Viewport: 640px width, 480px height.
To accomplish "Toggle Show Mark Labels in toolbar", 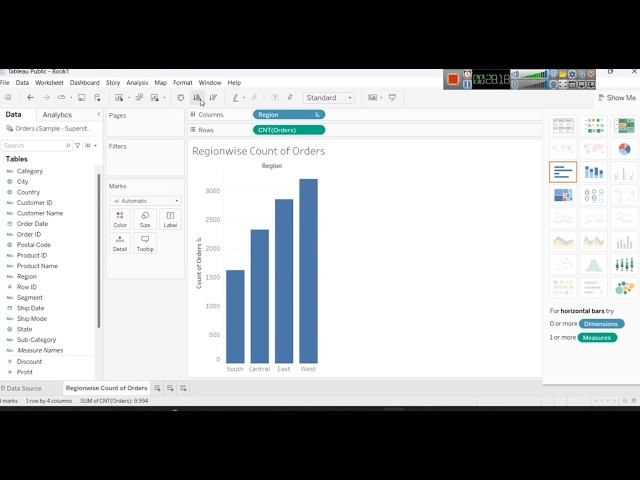I will point(275,98).
